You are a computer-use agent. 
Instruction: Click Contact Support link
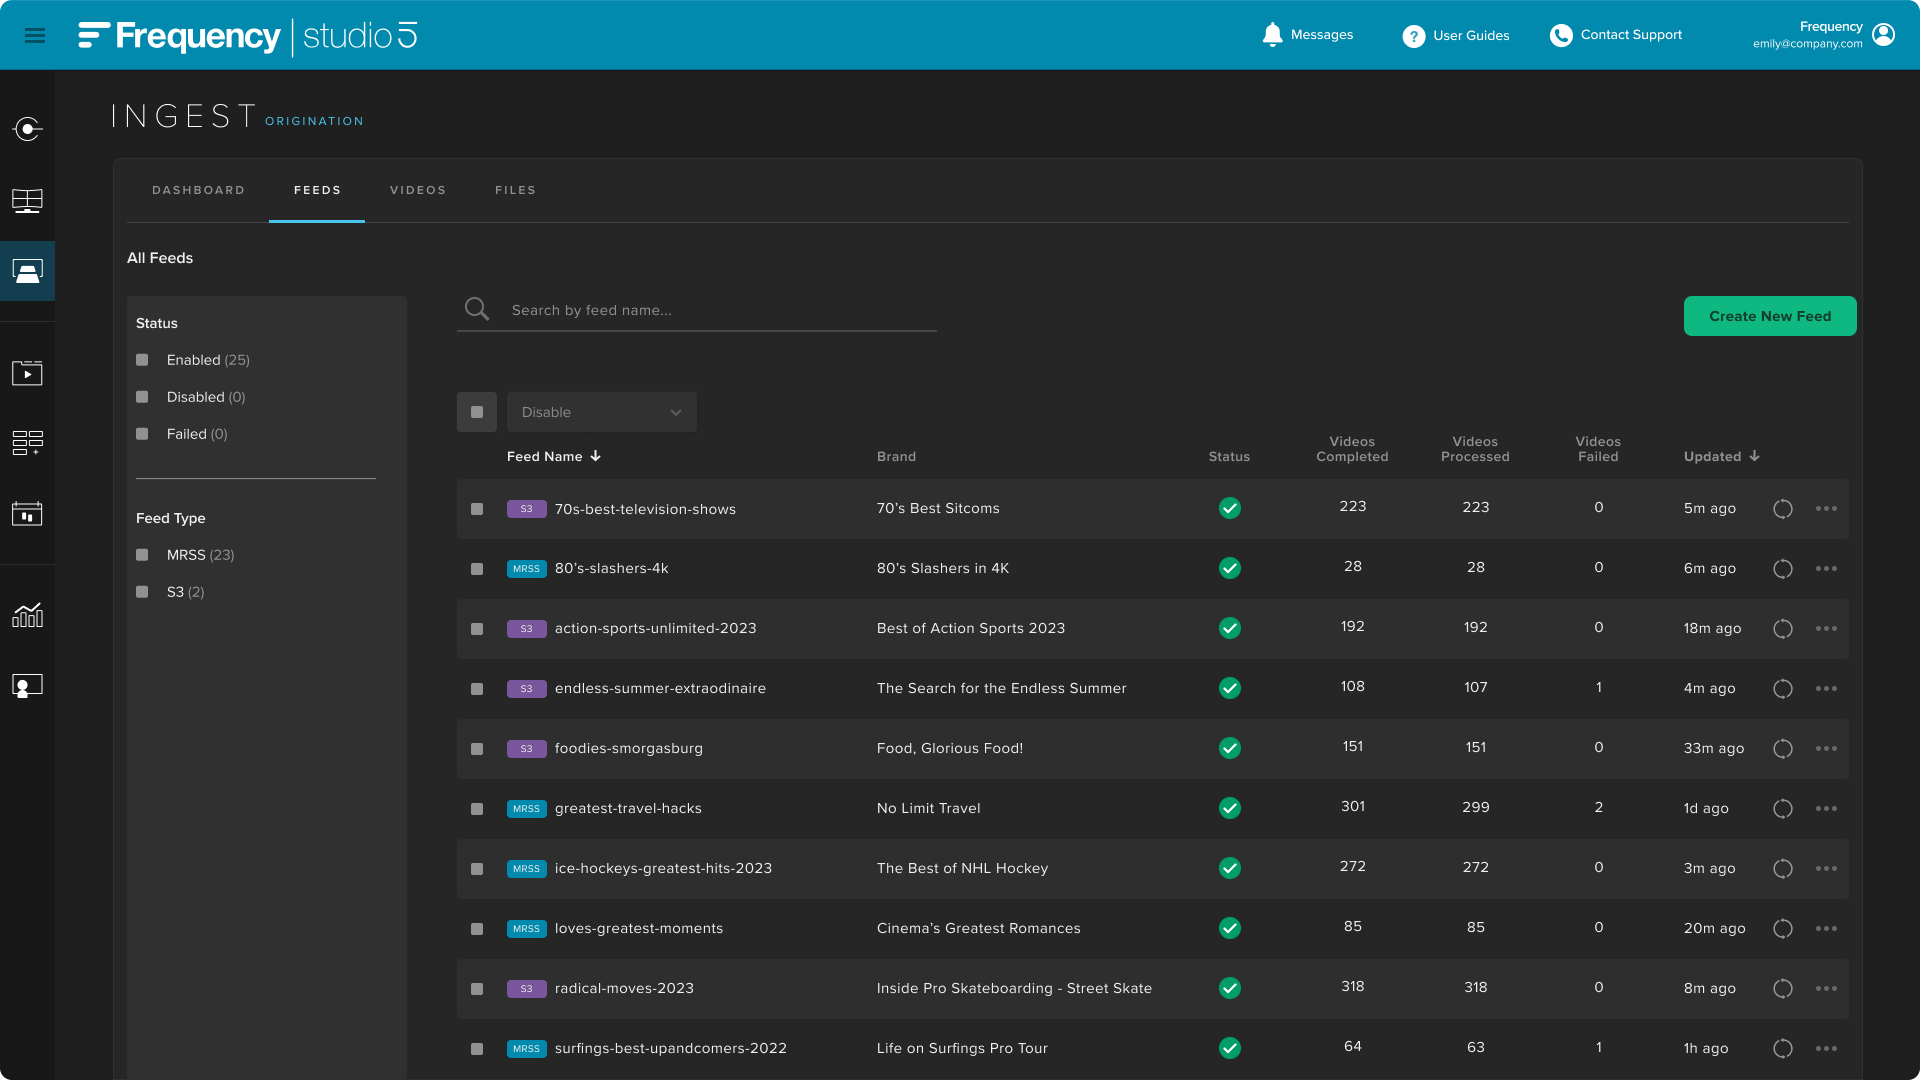[1630, 35]
